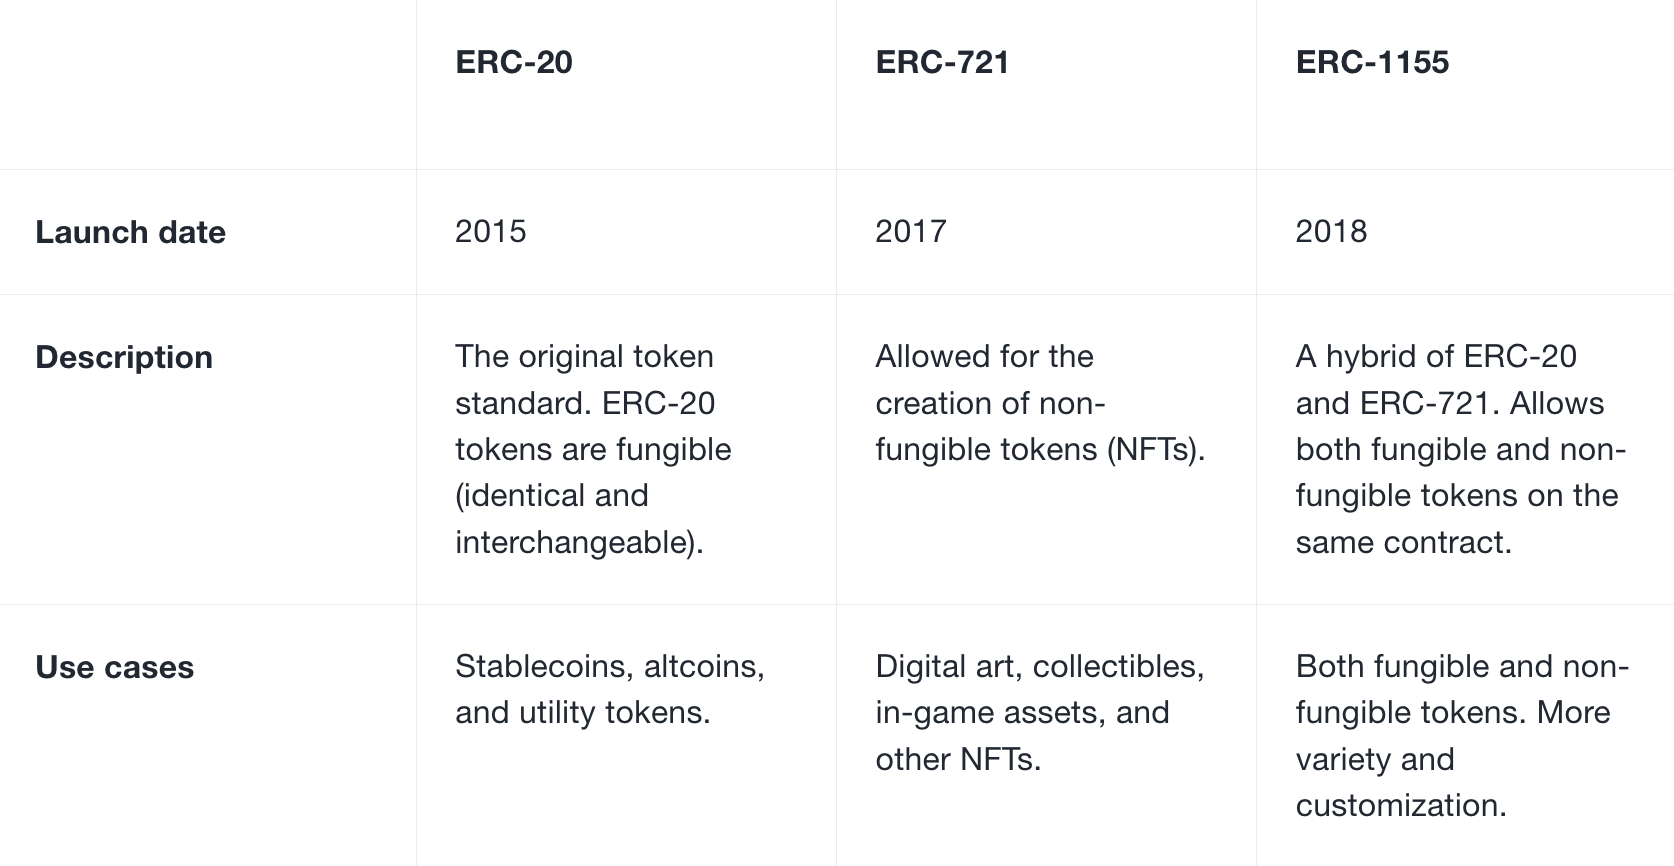1674x866 pixels.
Task: Click the Description row label
Action: click(x=124, y=357)
